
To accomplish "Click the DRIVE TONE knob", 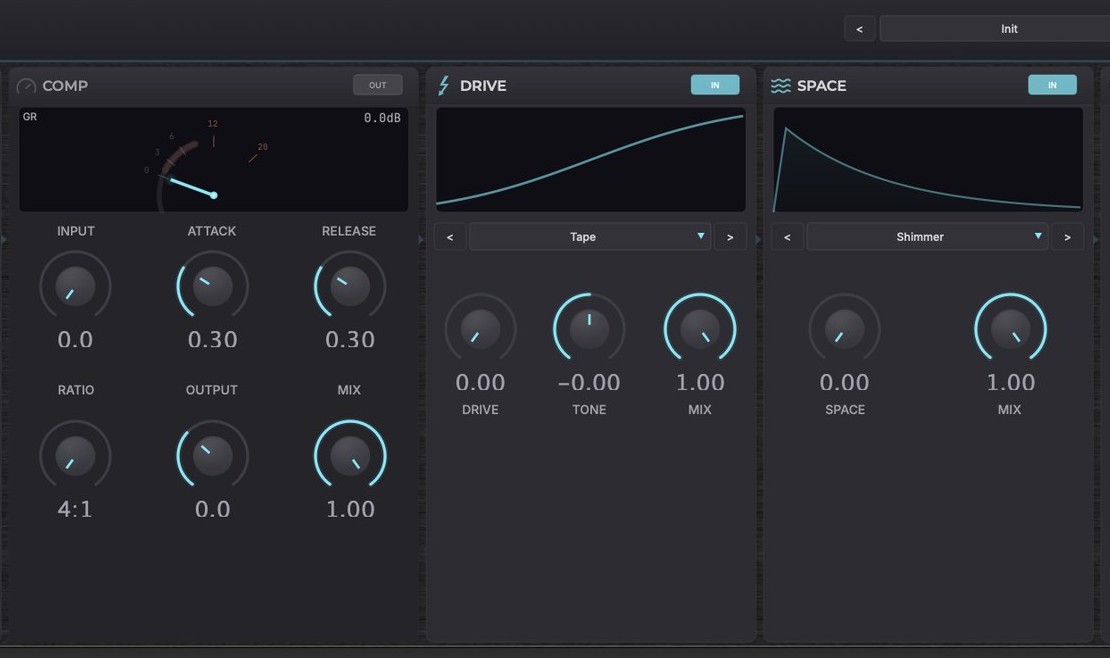I will pos(589,329).
